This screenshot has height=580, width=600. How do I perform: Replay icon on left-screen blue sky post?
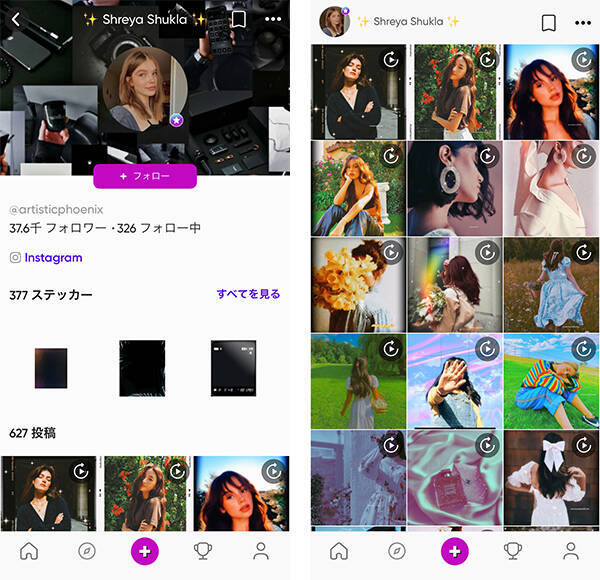click(x=274, y=471)
